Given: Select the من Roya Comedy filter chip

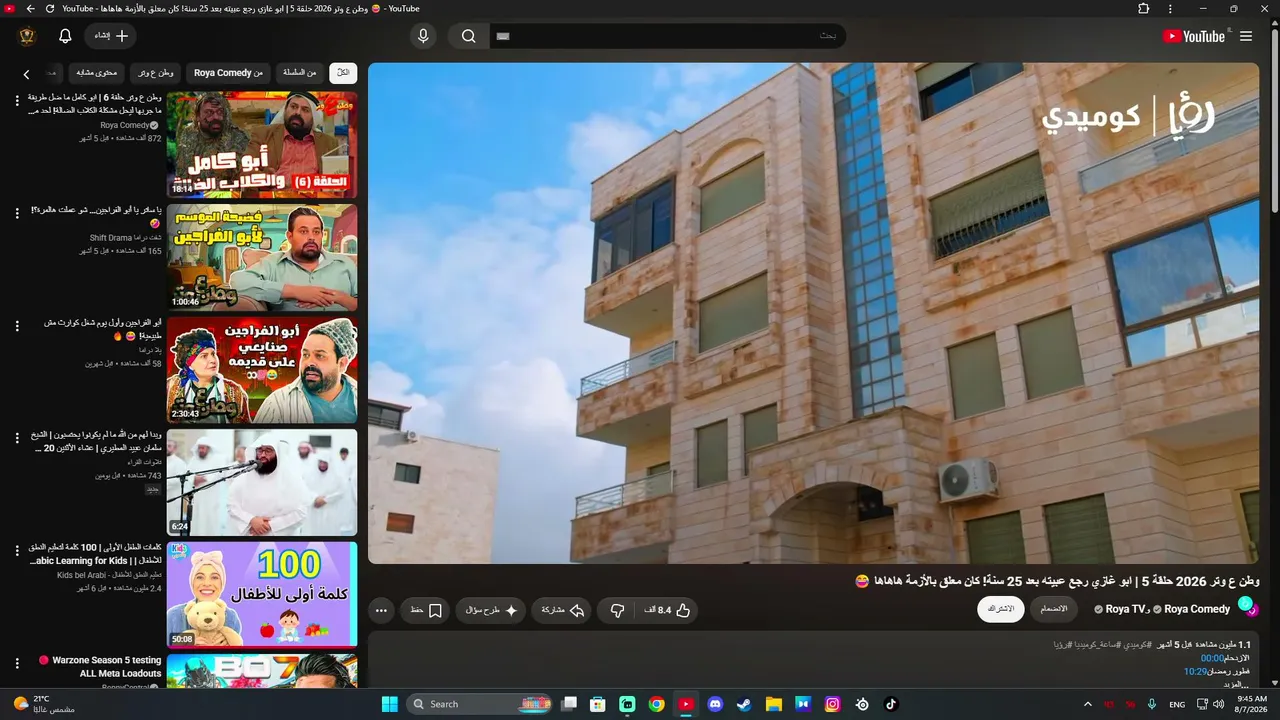Looking at the screenshot, I should pos(229,73).
